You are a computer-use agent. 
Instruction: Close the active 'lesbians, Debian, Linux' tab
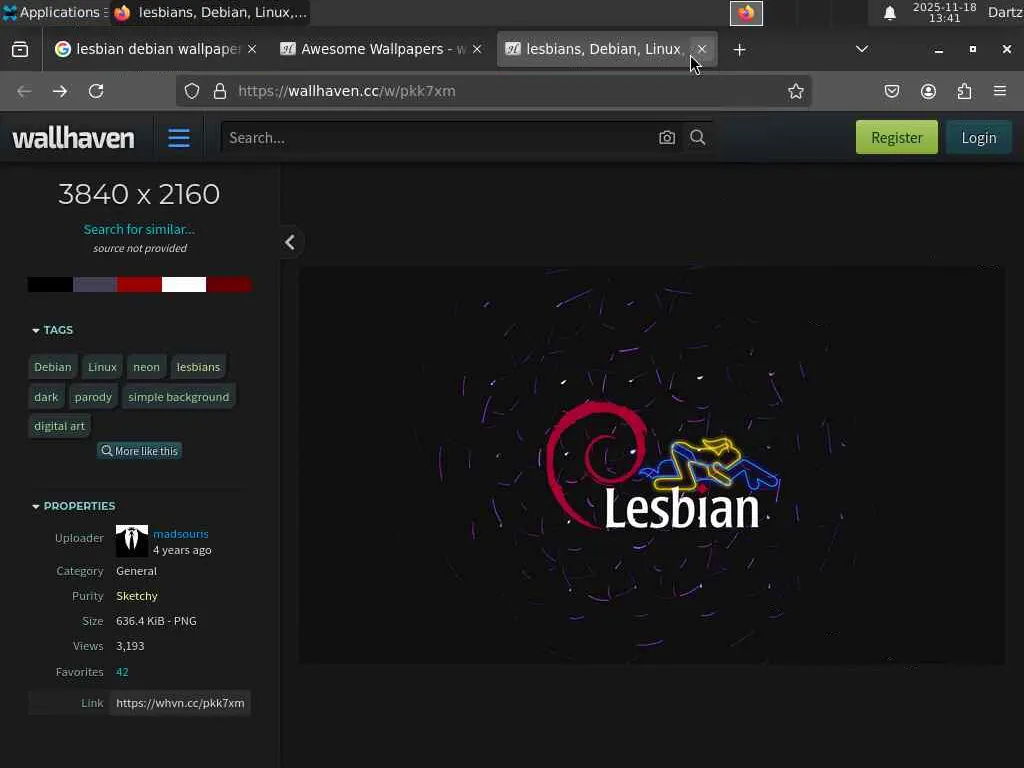coord(702,49)
